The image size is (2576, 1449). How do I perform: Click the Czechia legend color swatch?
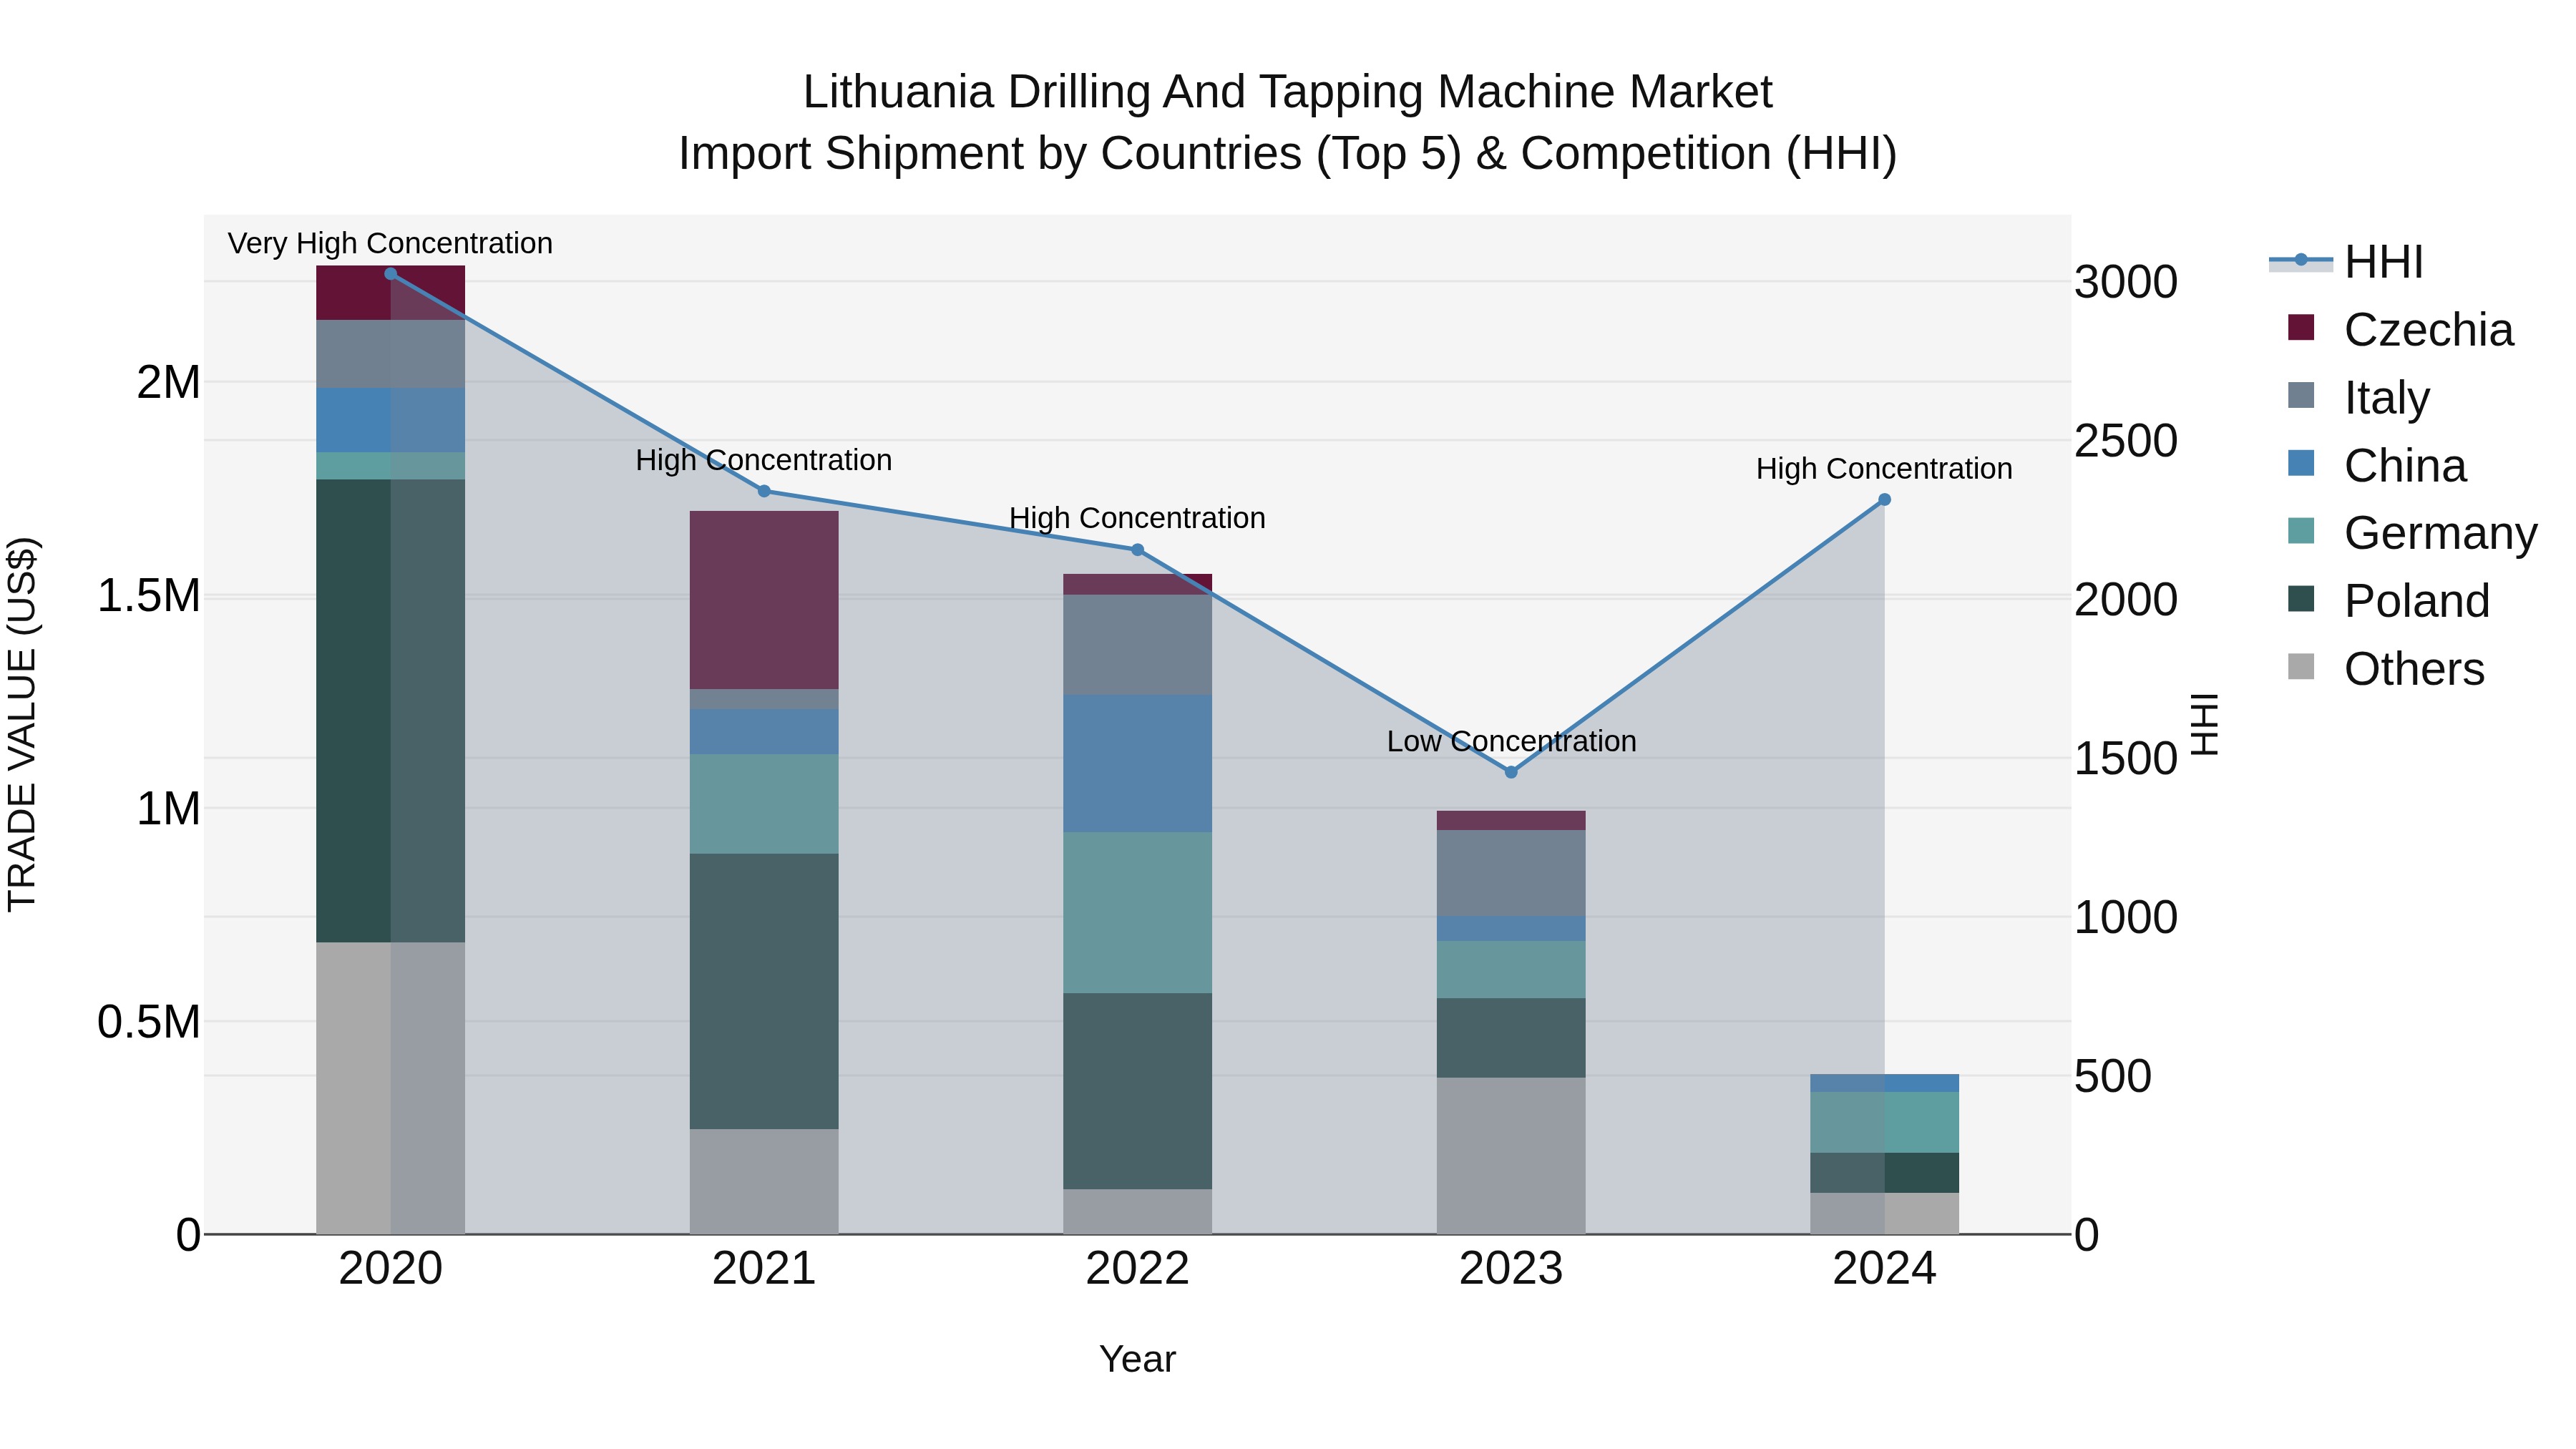tap(2301, 328)
